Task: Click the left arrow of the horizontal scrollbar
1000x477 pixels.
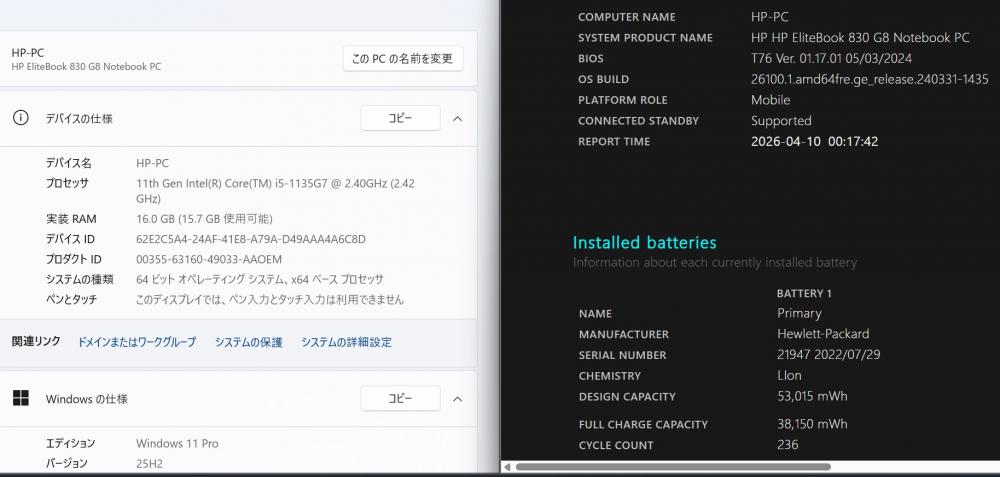Action: point(508,466)
